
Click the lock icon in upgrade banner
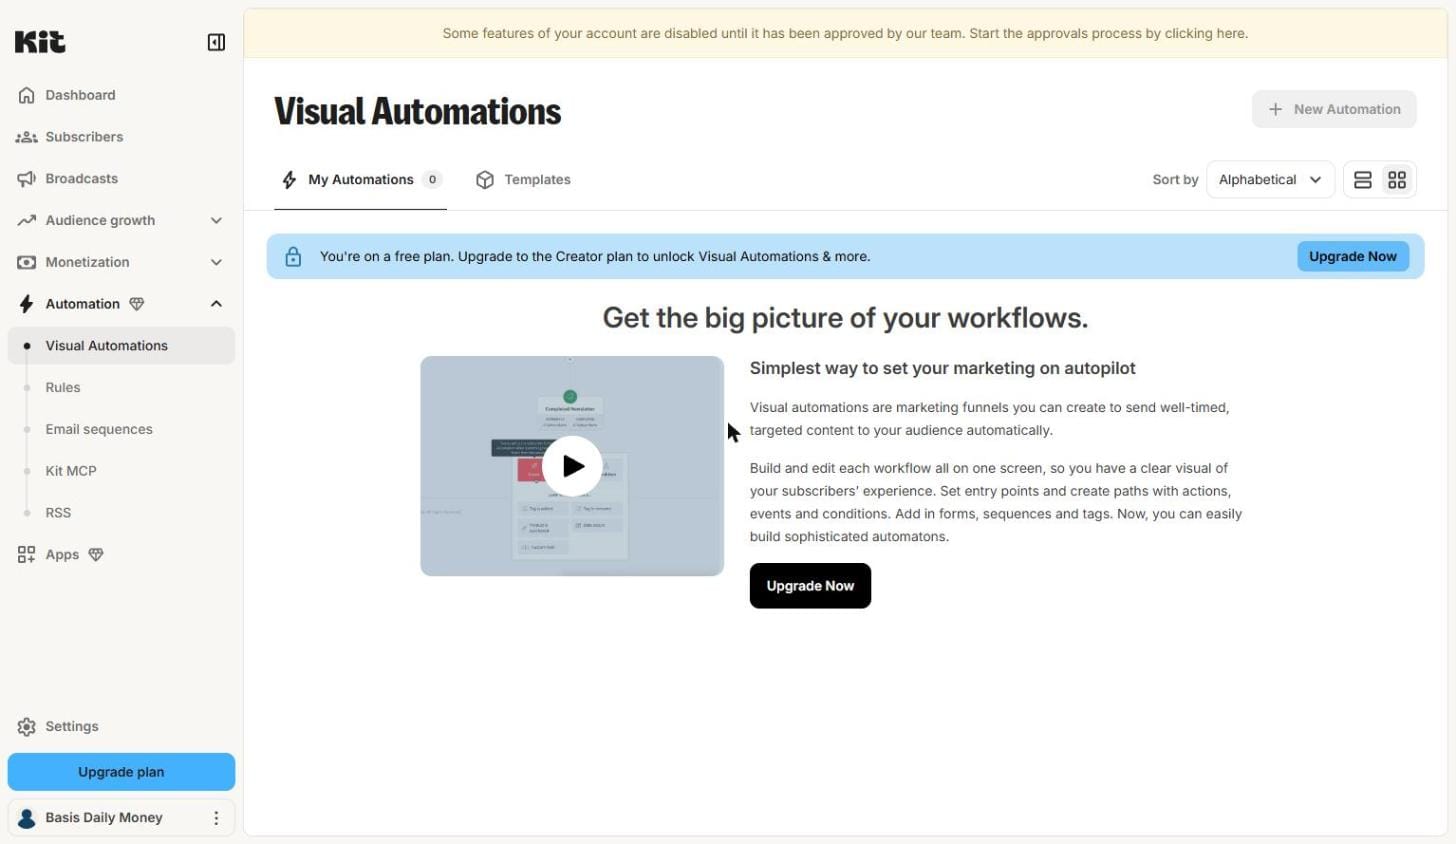293,257
